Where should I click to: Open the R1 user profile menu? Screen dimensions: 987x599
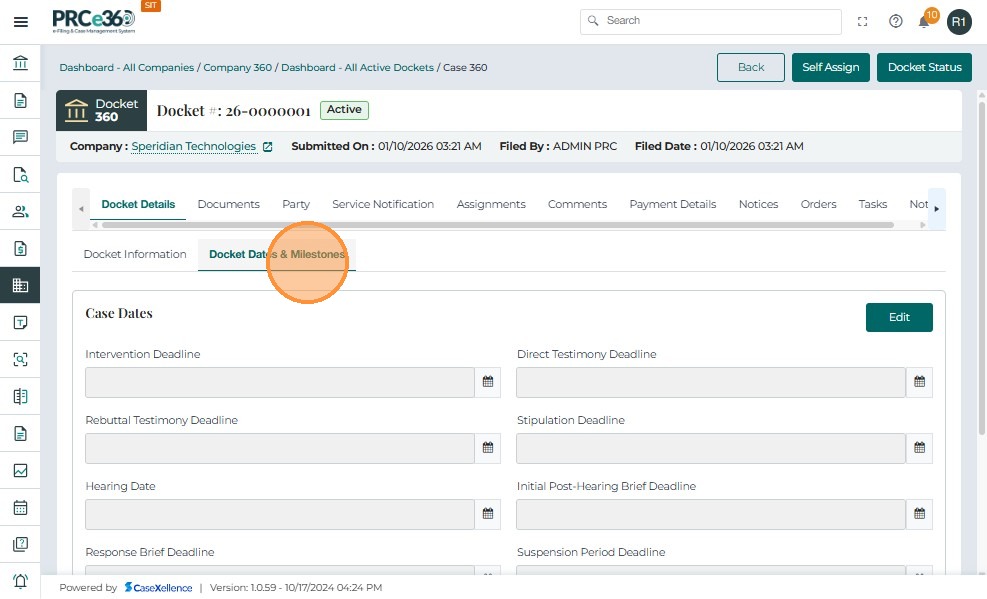click(x=958, y=21)
